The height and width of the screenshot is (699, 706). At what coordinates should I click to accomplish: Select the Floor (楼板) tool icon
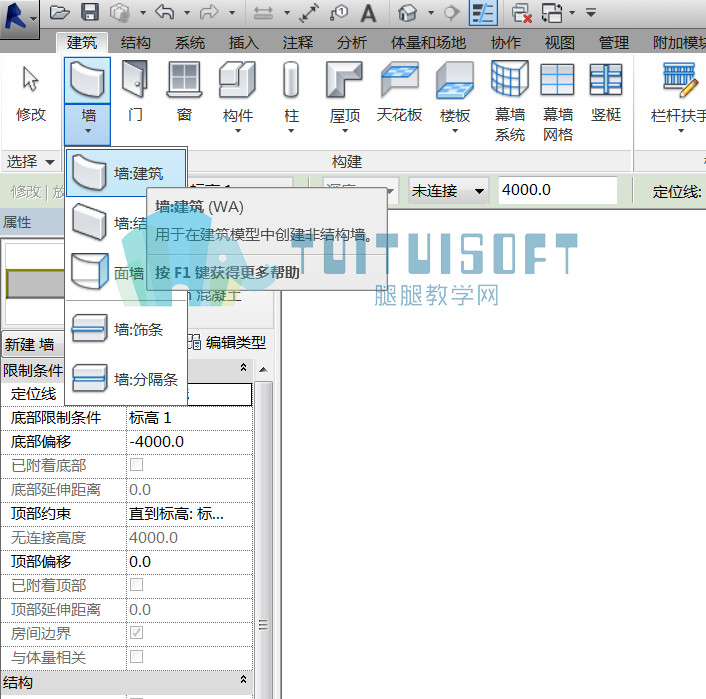click(455, 81)
